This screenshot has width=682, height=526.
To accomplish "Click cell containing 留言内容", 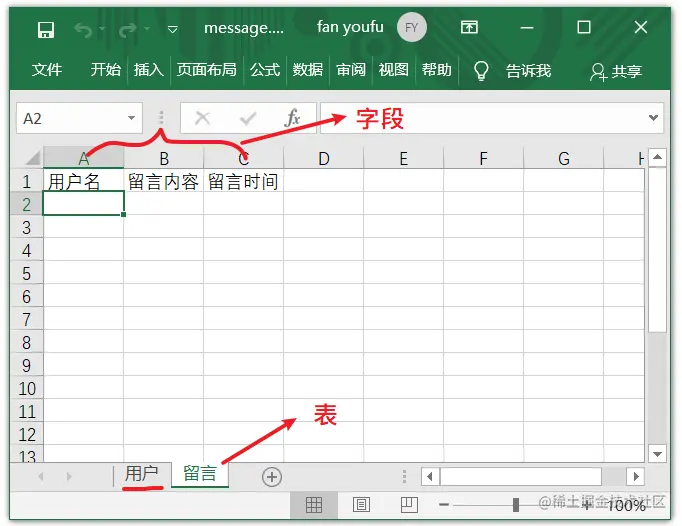I will (164, 181).
